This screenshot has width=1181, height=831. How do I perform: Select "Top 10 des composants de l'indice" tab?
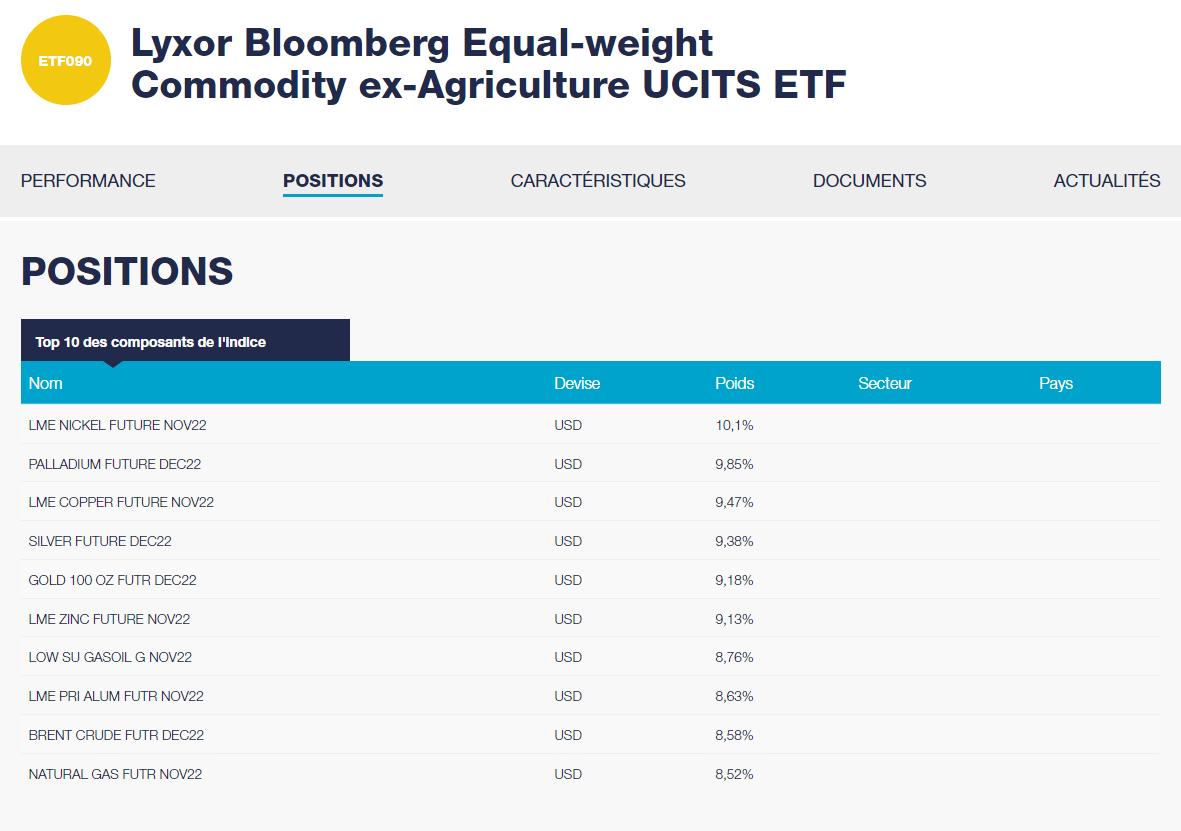point(151,342)
